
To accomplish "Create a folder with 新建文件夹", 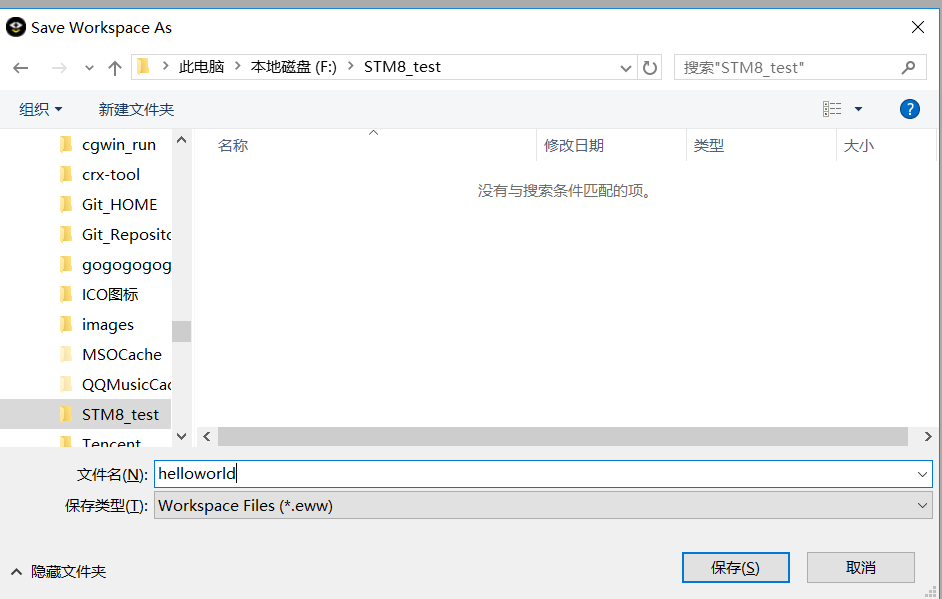I will coord(136,109).
